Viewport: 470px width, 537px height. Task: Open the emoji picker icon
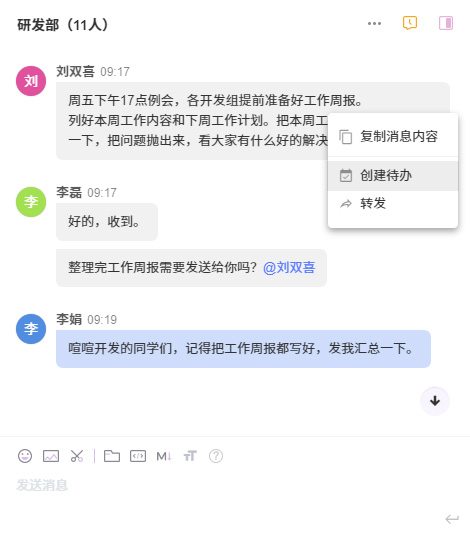tap(25, 456)
